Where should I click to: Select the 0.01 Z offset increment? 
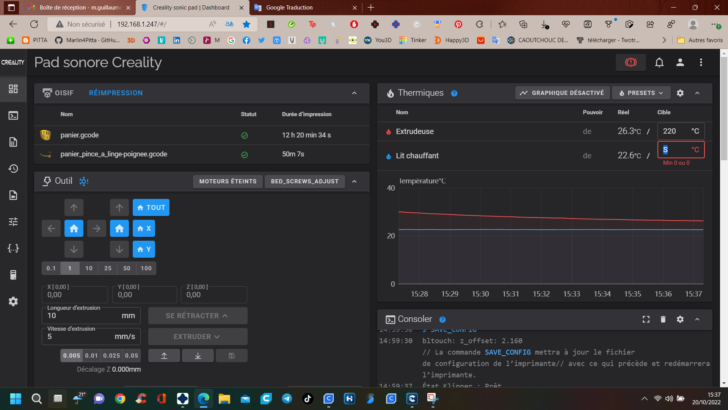[x=91, y=356]
